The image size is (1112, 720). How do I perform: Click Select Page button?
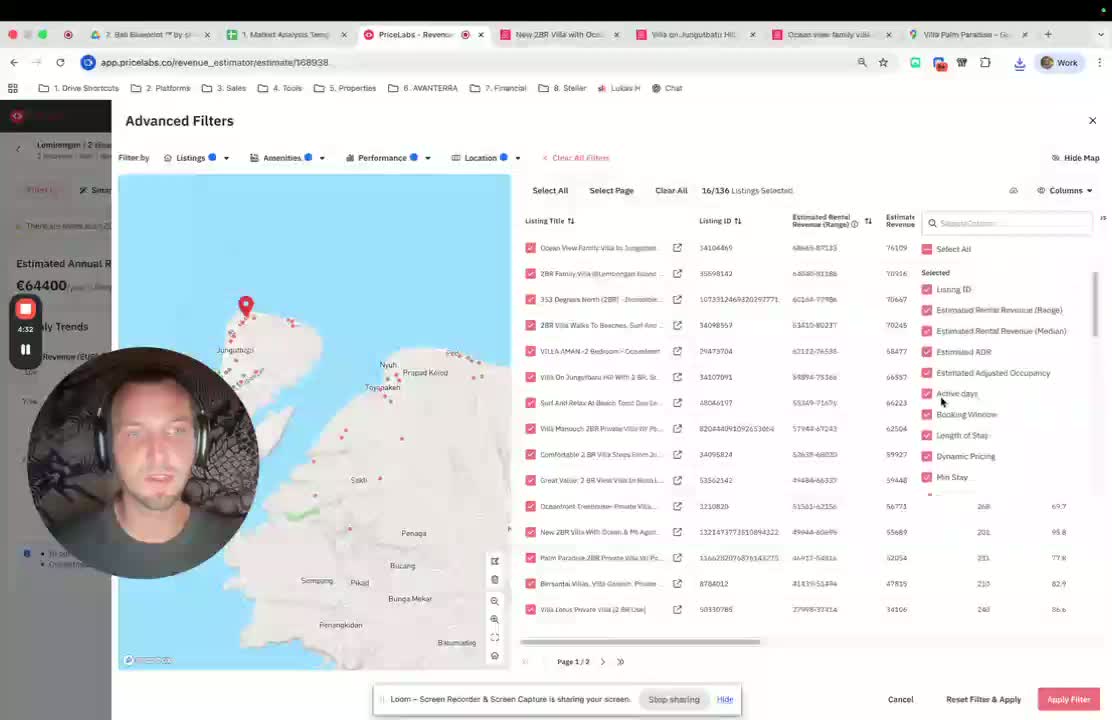coord(611,190)
